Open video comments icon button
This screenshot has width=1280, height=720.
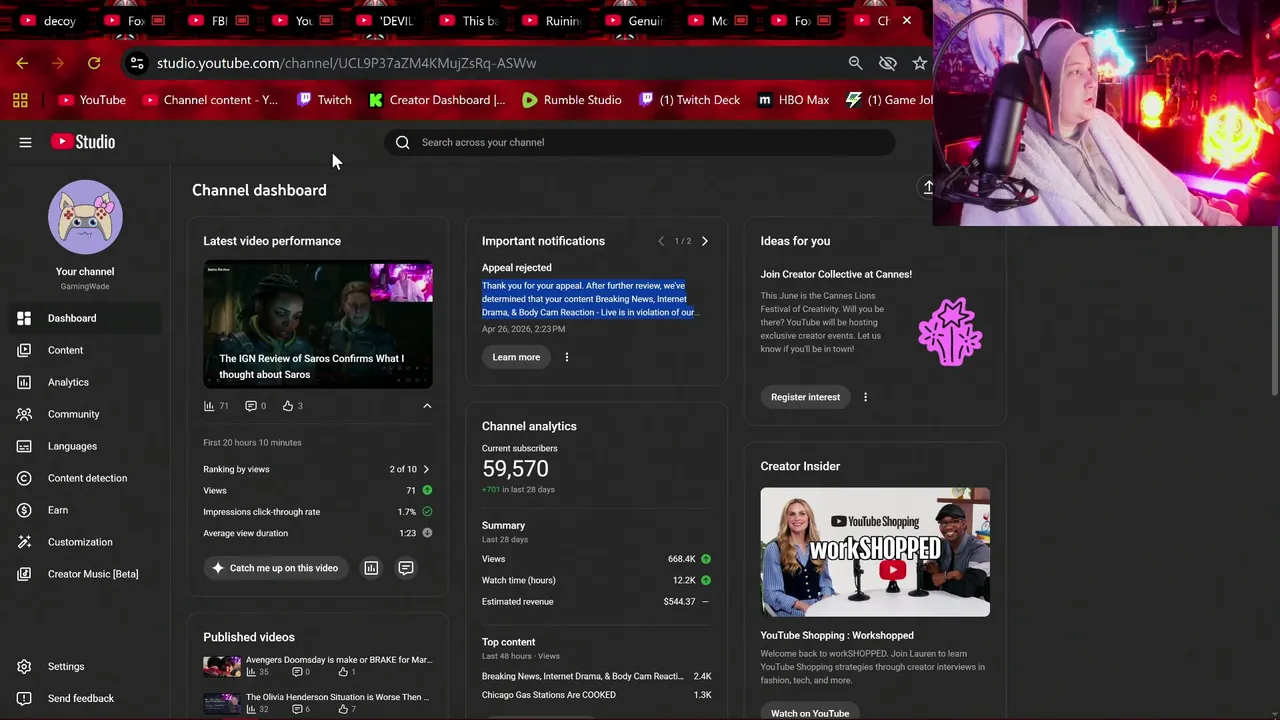click(406, 568)
